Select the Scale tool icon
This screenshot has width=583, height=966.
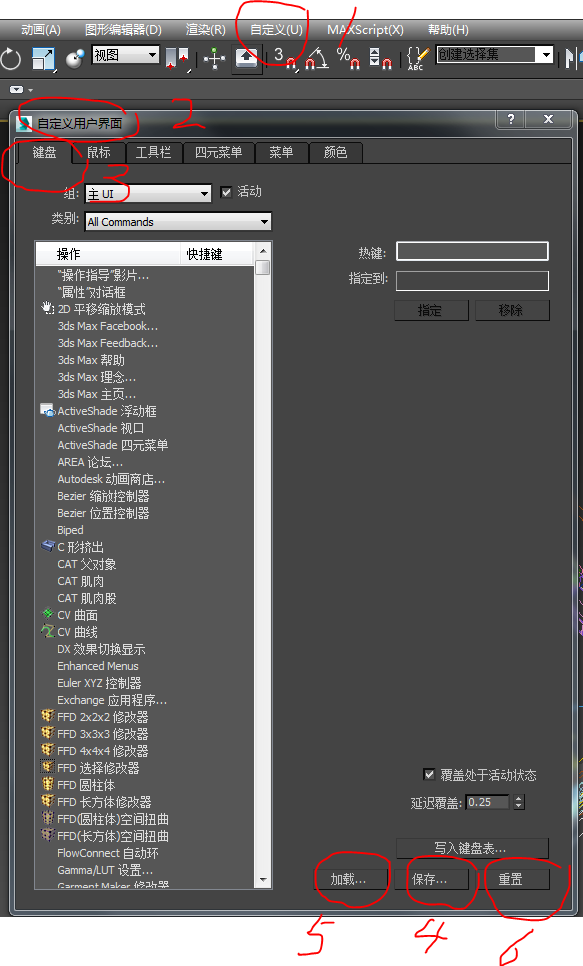click(x=43, y=59)
